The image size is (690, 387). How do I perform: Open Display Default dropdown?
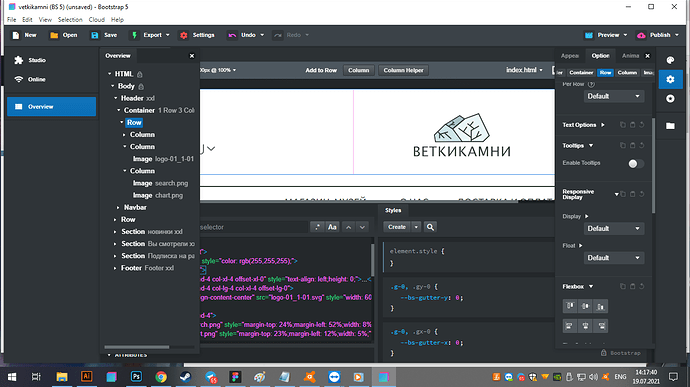614,229
